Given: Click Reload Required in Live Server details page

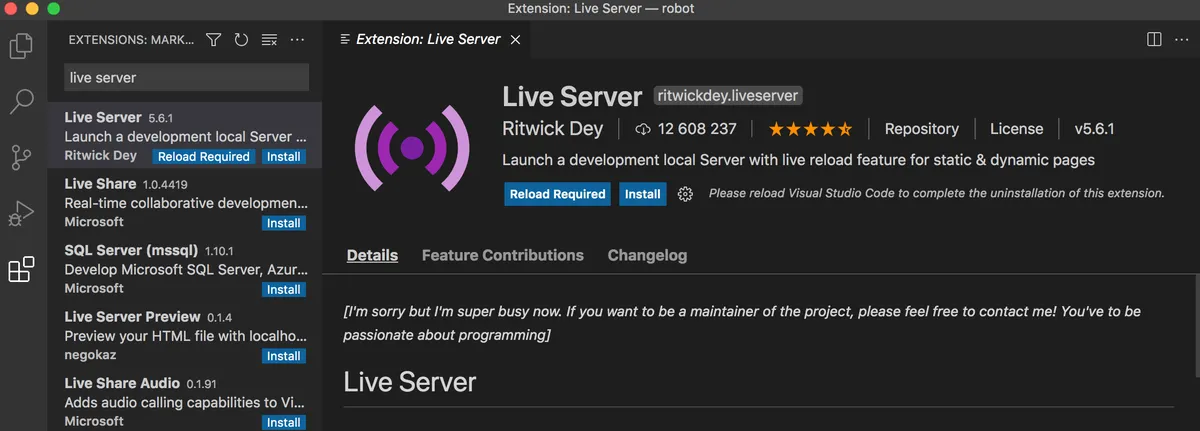Looking at the screenshot, I should 557,194.
